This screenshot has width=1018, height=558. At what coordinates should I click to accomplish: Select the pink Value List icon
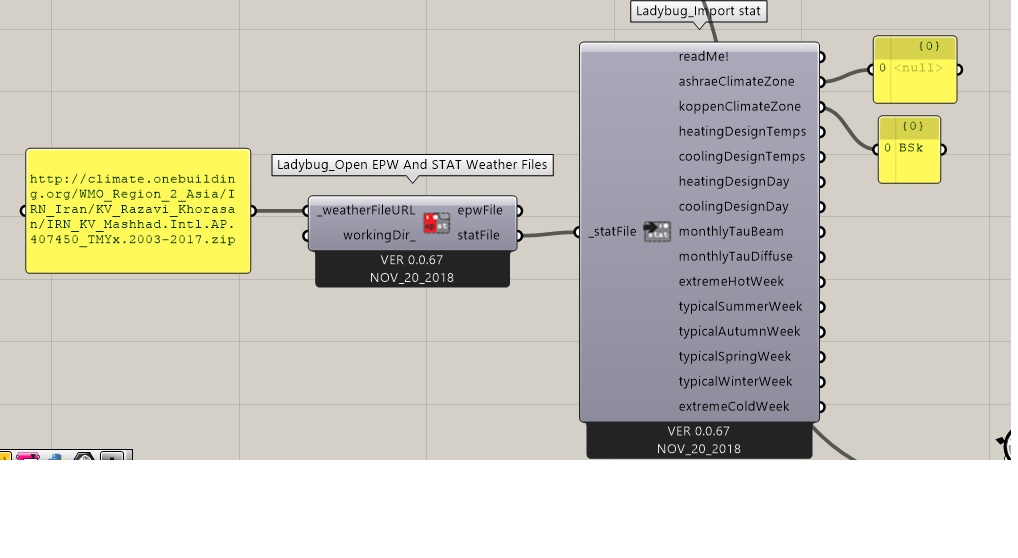coord(28,456)
